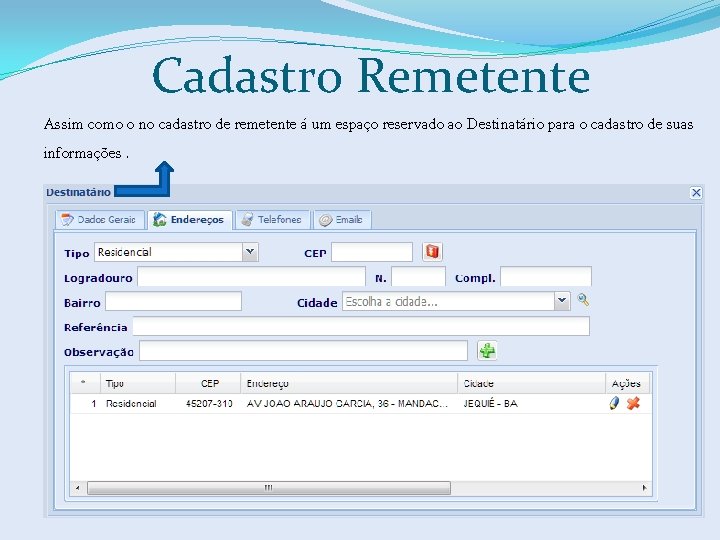
Task: Close the Destinatário dialog
Action: [x=696, y=192]
